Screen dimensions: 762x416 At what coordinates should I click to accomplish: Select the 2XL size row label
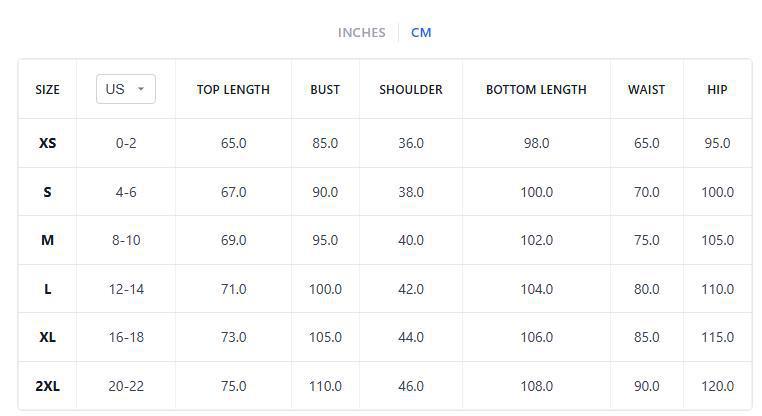(47, 386)
